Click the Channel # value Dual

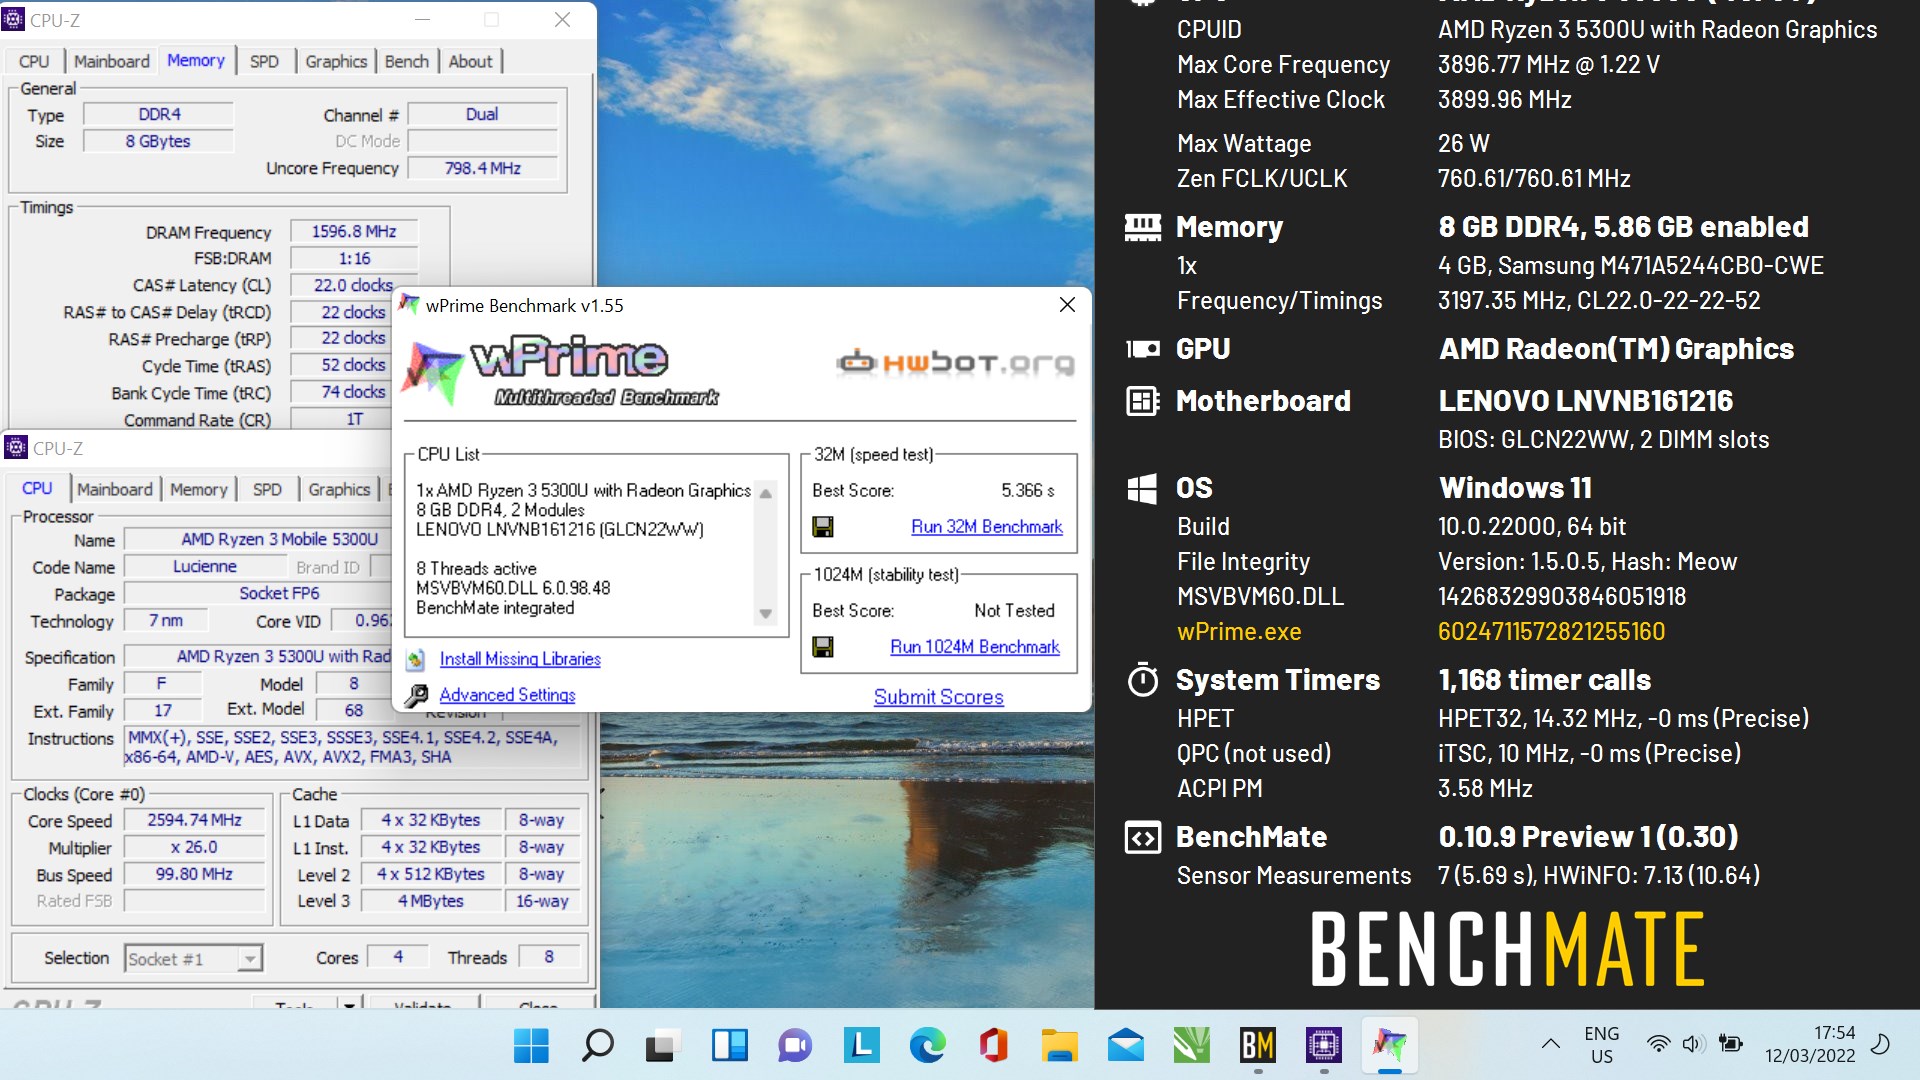point(482,114)
